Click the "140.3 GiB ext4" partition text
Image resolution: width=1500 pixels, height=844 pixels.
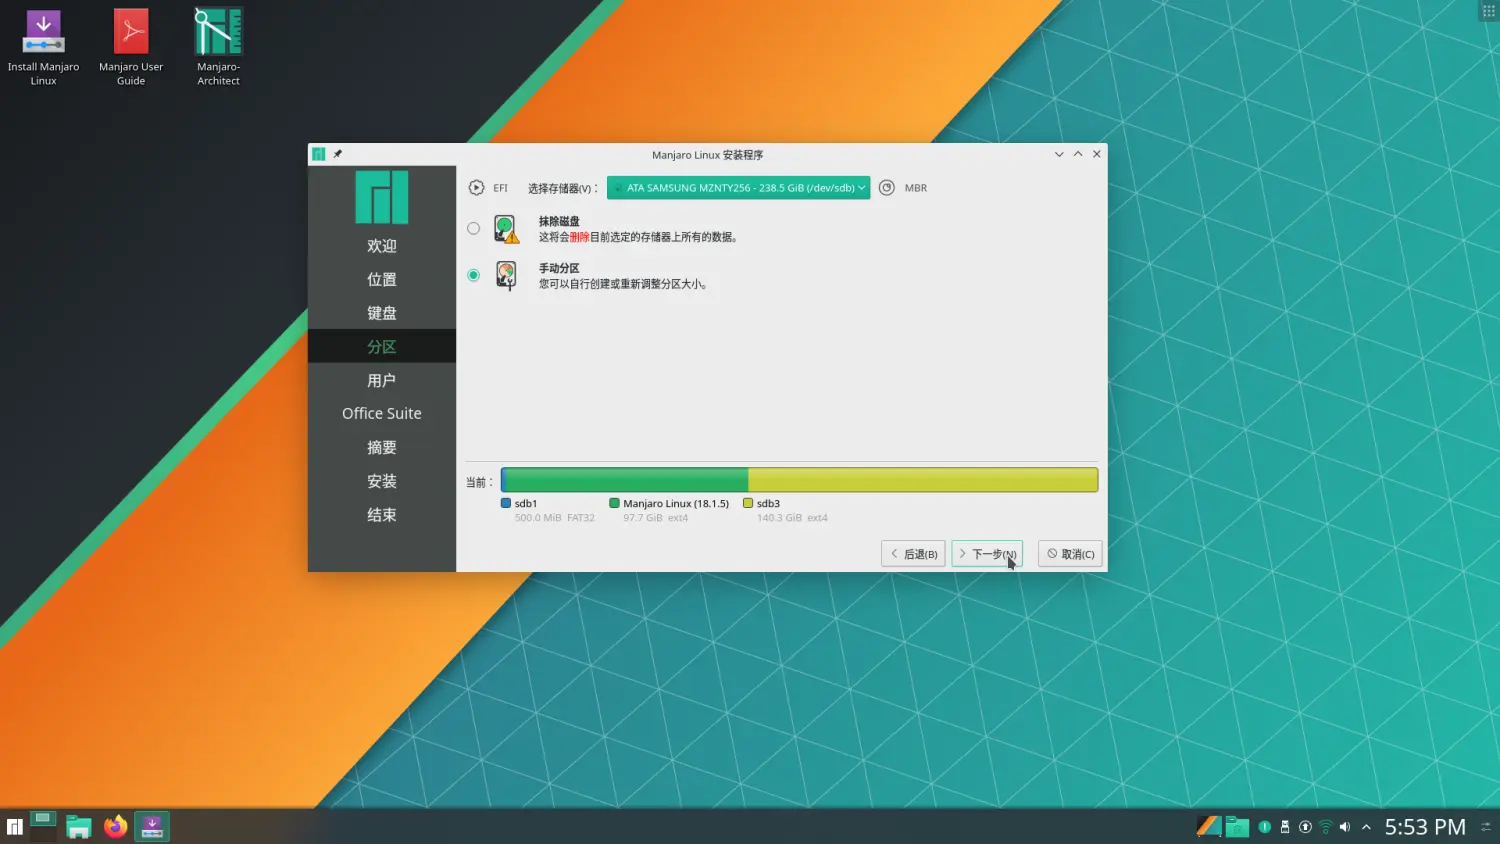(792, 518)
